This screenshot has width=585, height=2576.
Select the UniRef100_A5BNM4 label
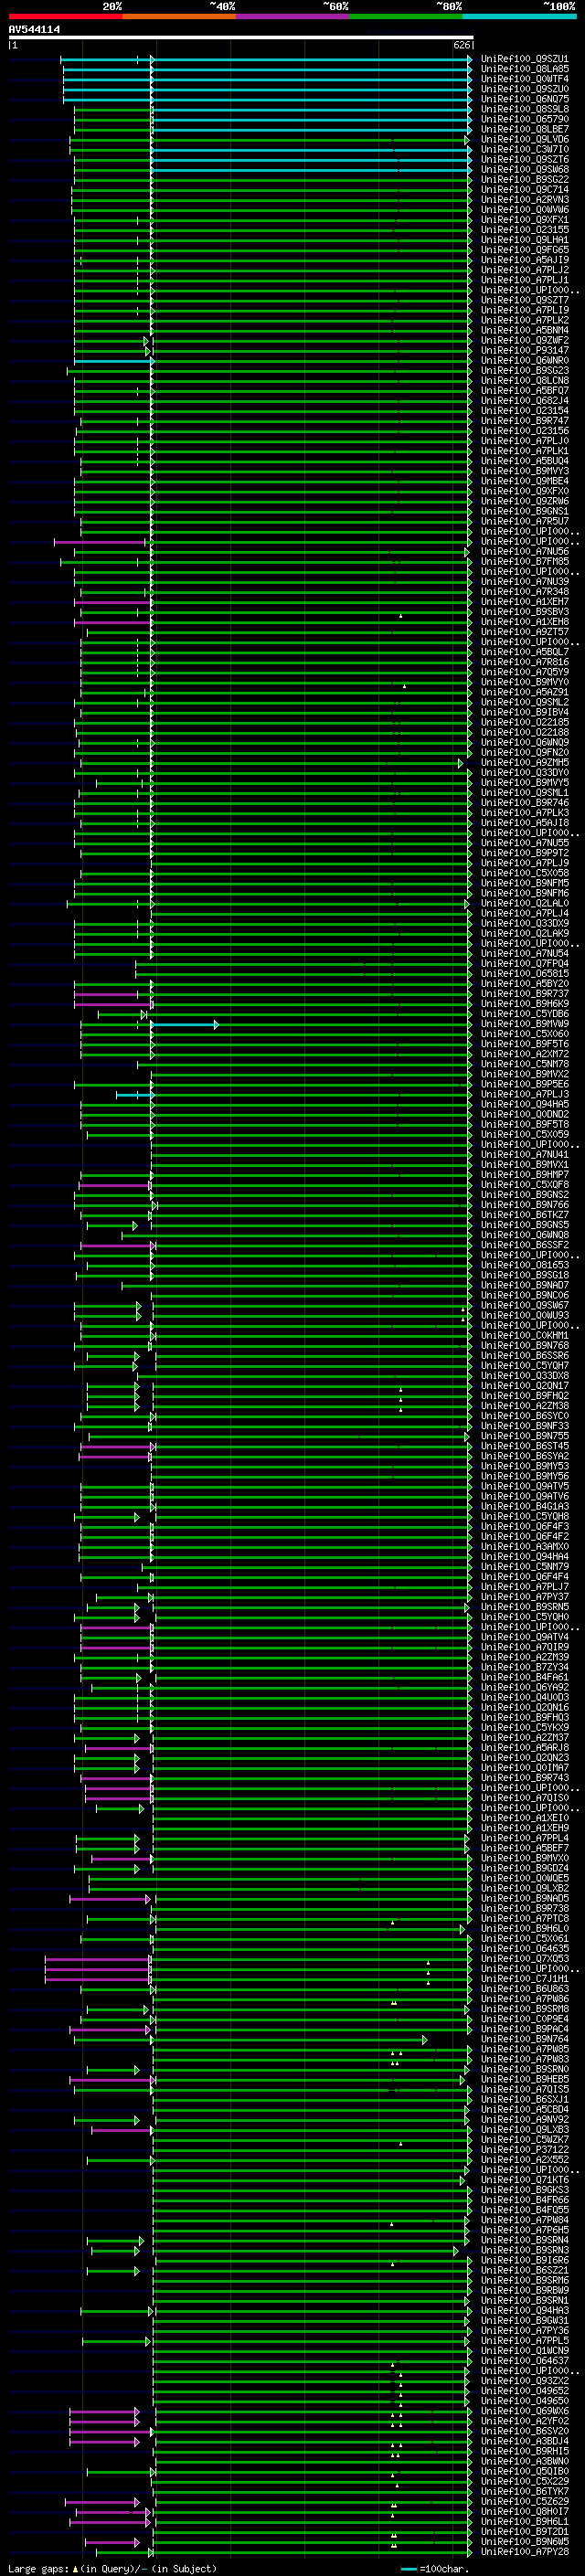[x=524, y=330]
